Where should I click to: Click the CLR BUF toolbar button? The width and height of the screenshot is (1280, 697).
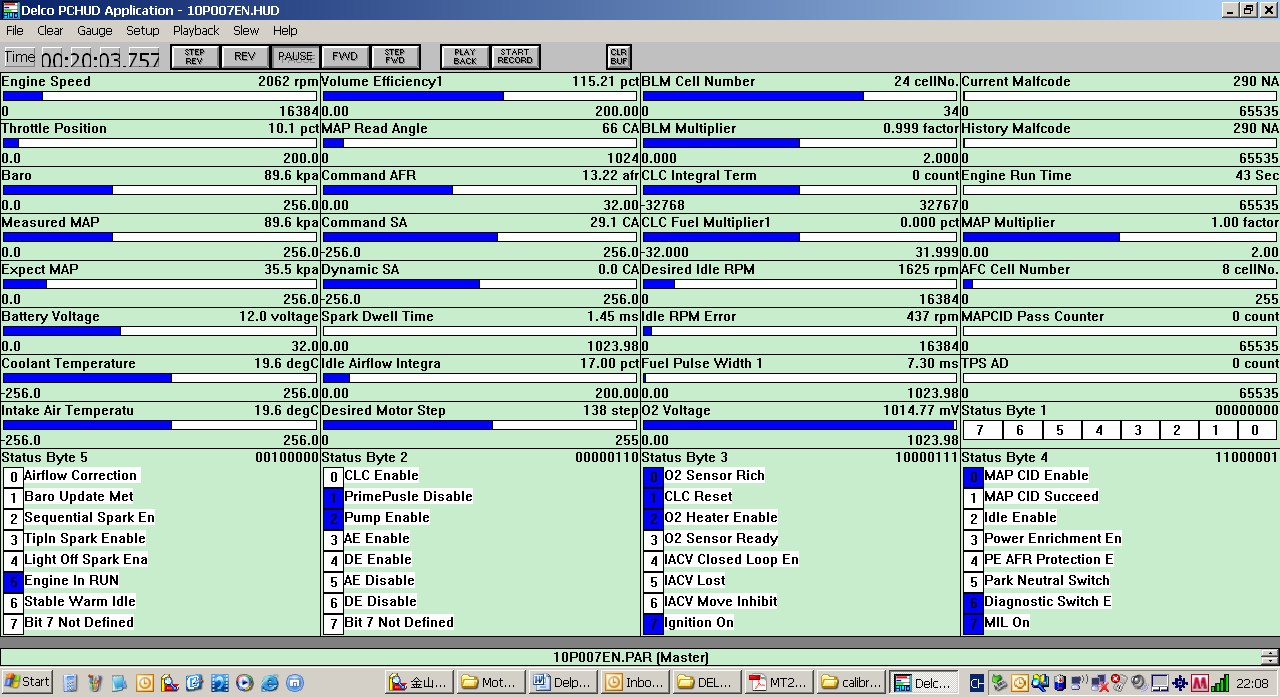(x=617, y=57)
